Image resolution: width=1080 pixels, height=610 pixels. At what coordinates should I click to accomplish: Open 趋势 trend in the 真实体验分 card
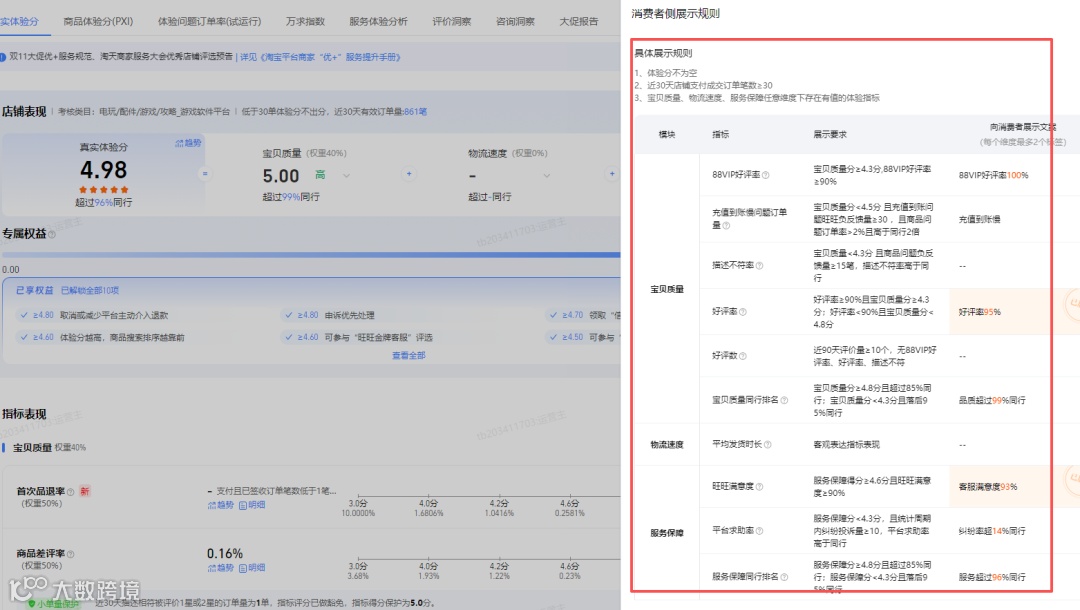[188, 143]
